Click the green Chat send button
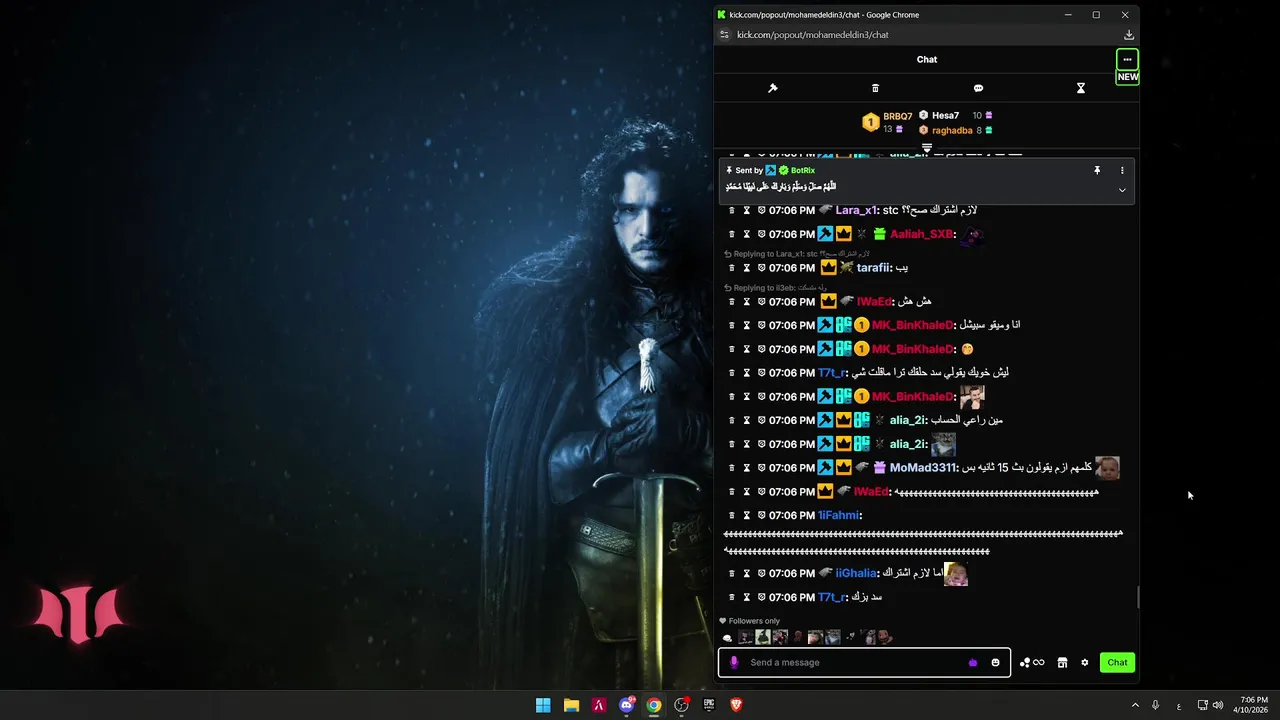 (x=1117, y=663)
